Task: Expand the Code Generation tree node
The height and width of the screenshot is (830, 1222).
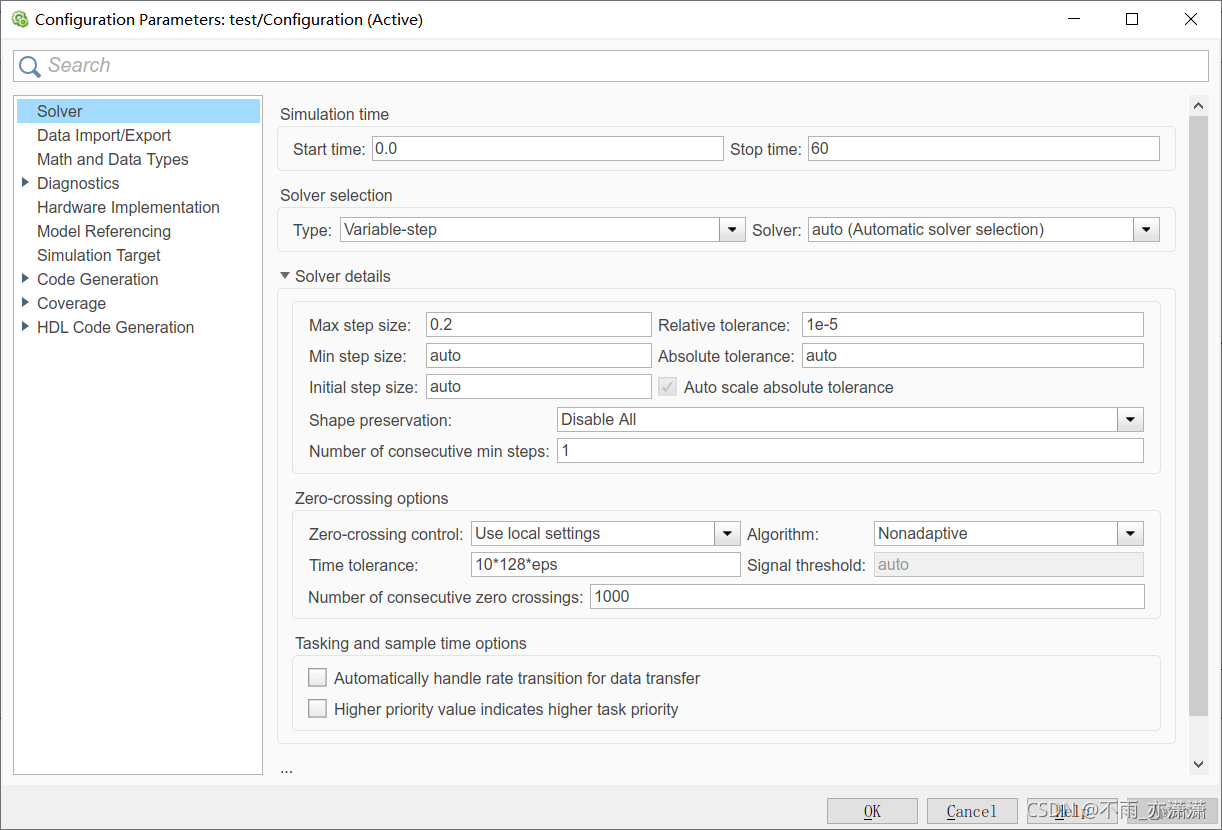Action: tap(25, 279)
